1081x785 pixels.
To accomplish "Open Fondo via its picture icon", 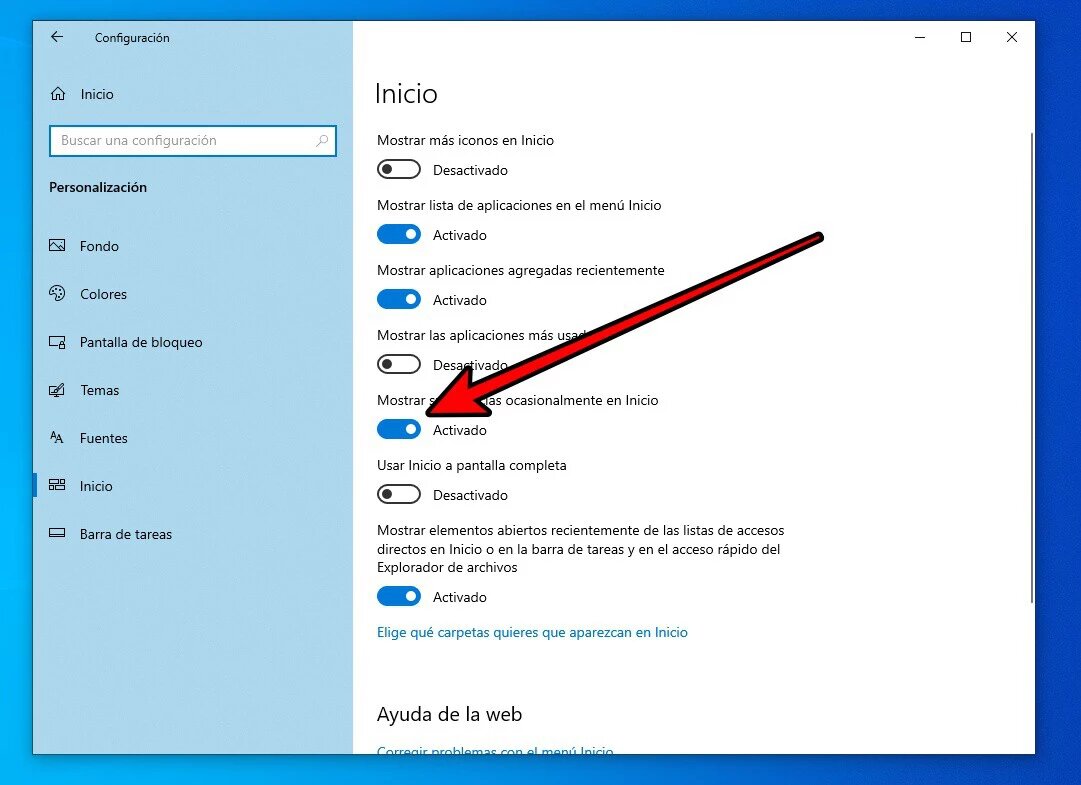I will pyautogui.click(x=58, y=246).
